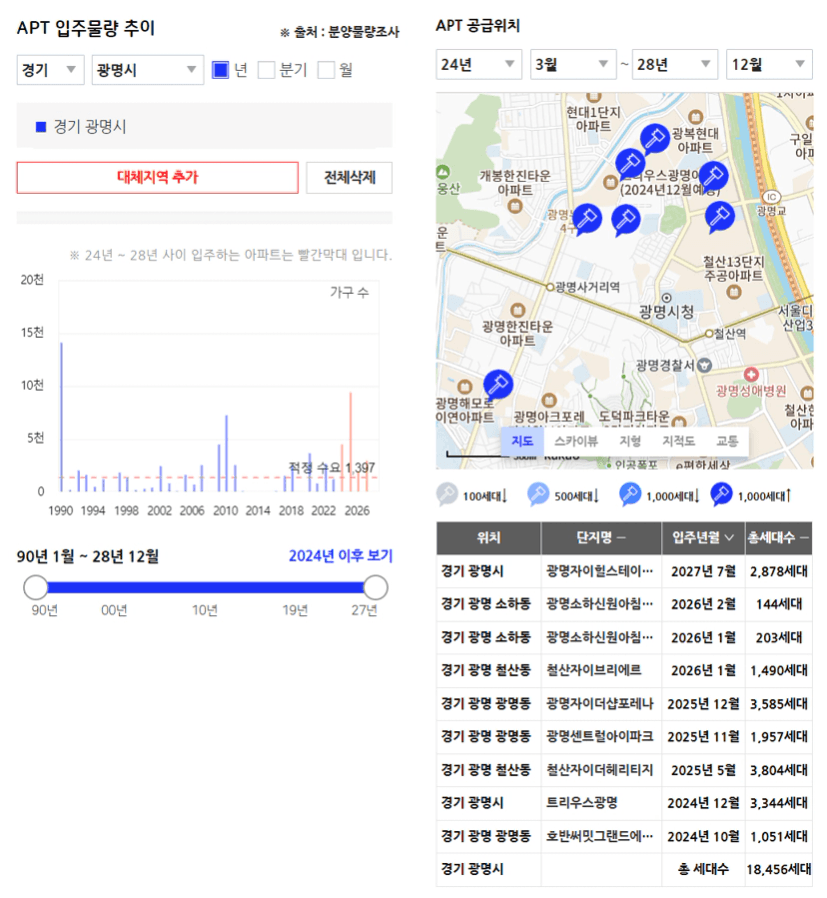Select the 철산역 station marker

(x=708, y=333)
